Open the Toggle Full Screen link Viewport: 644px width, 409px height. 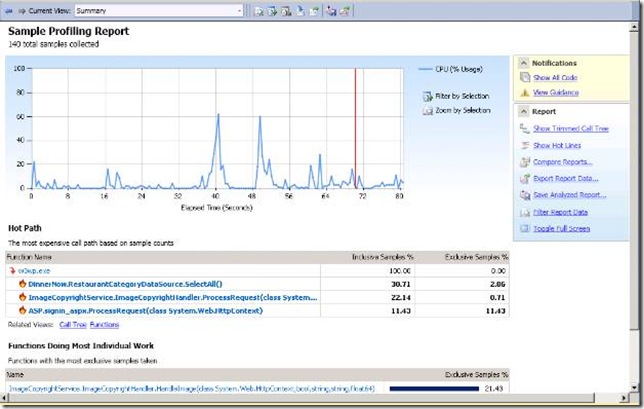561,228
